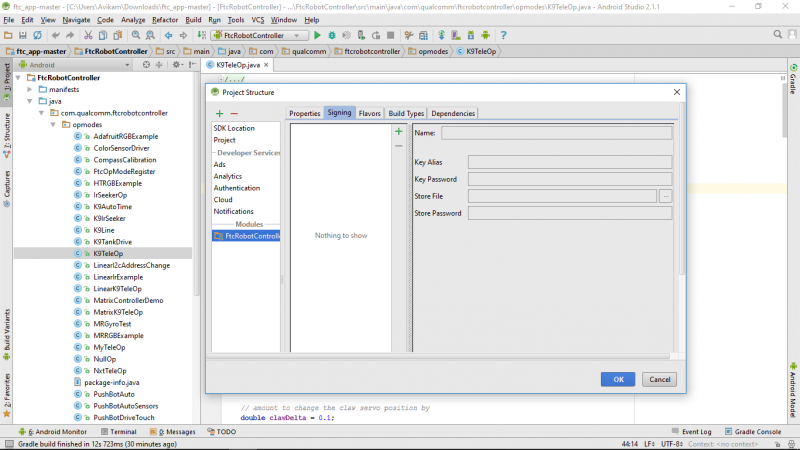Expand the manifests folder
This screenshot has height=450, width=800.
tap(30, 89)
